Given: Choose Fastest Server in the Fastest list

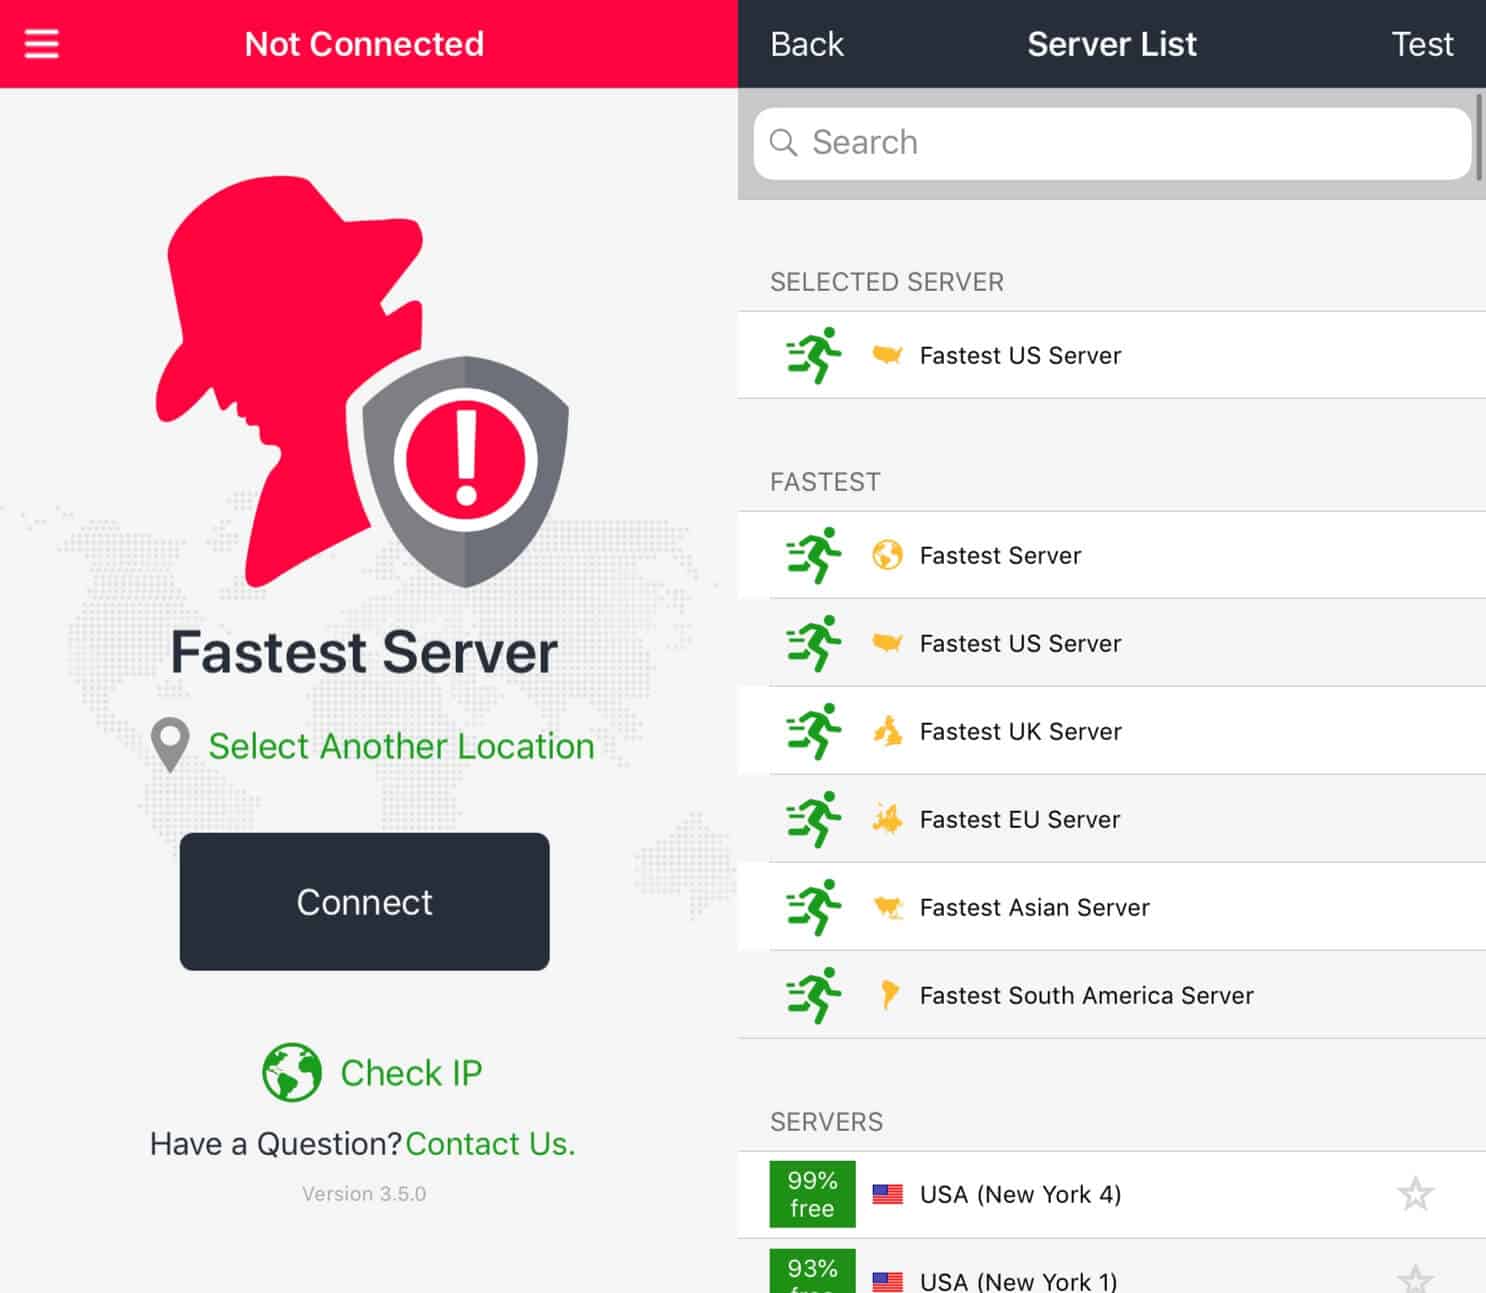Looking at the screenshot, I should click(x=1112, y=555).
